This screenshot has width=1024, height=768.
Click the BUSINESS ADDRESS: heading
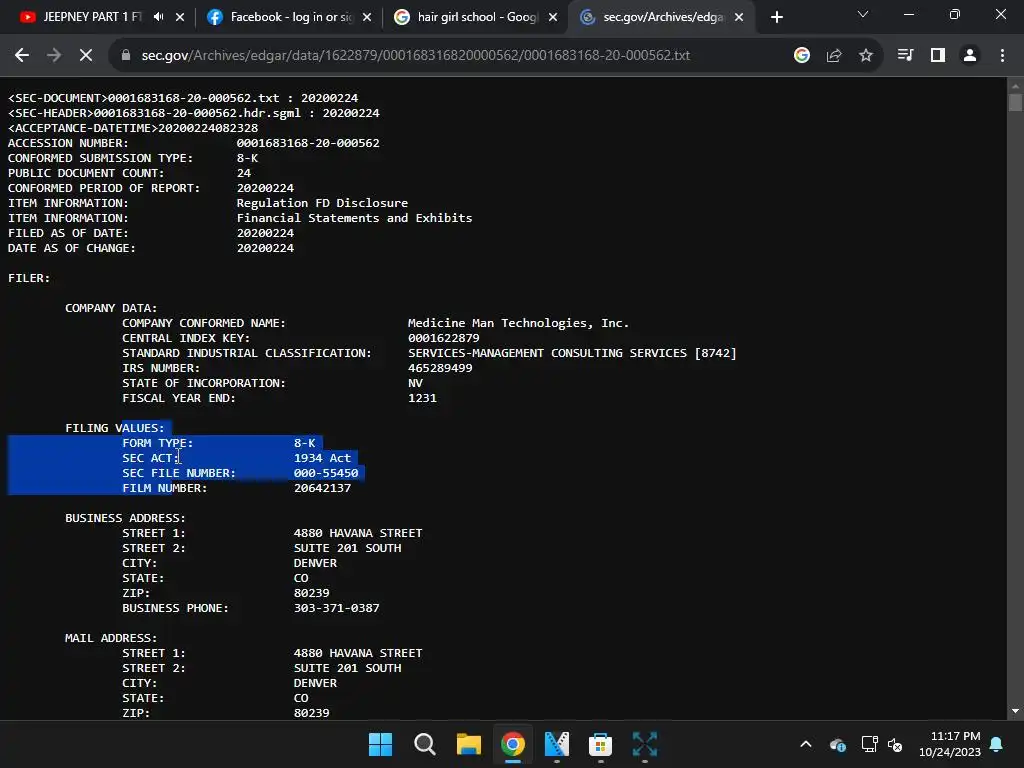click(125, 518)
